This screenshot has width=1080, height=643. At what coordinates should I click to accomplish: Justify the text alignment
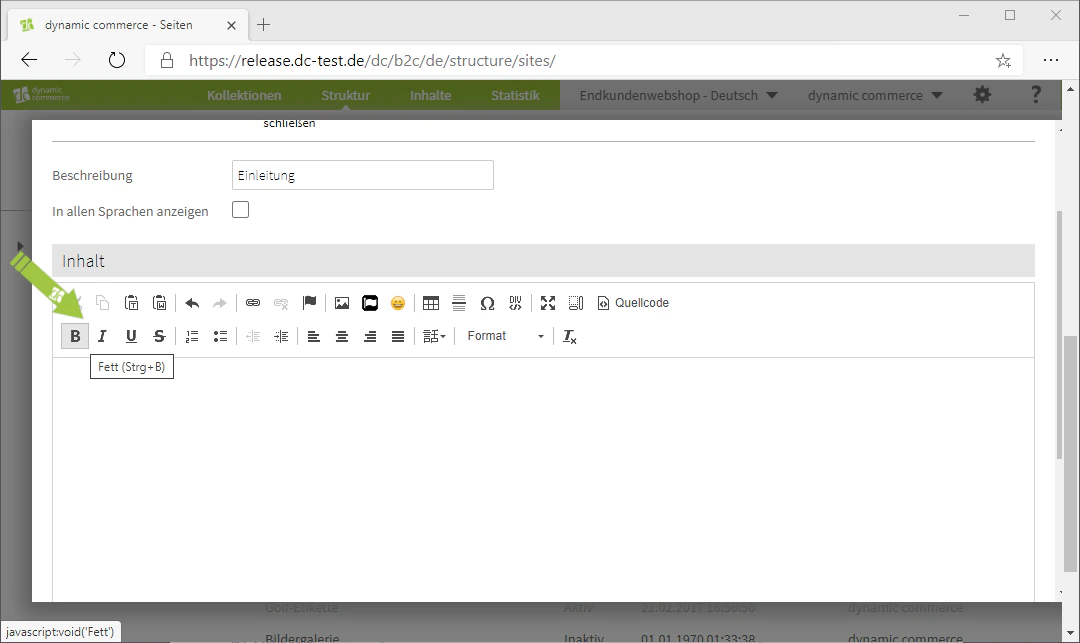pos(398,336)
